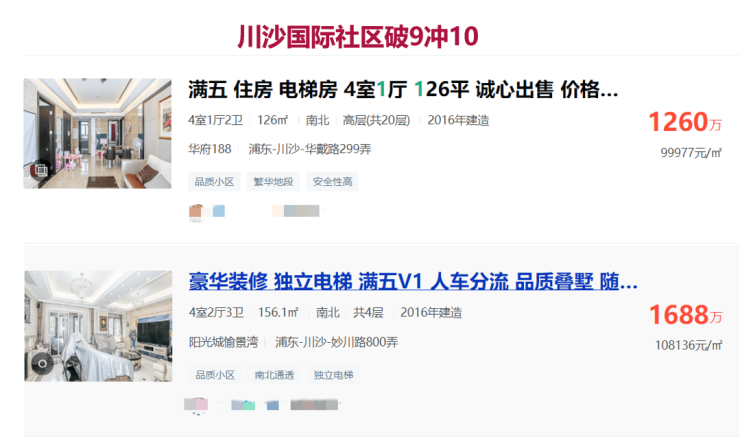The height and width of the screenshot is (437, 740).
Task: Open the 华府188 community link
Action: [x=210, y=149]
